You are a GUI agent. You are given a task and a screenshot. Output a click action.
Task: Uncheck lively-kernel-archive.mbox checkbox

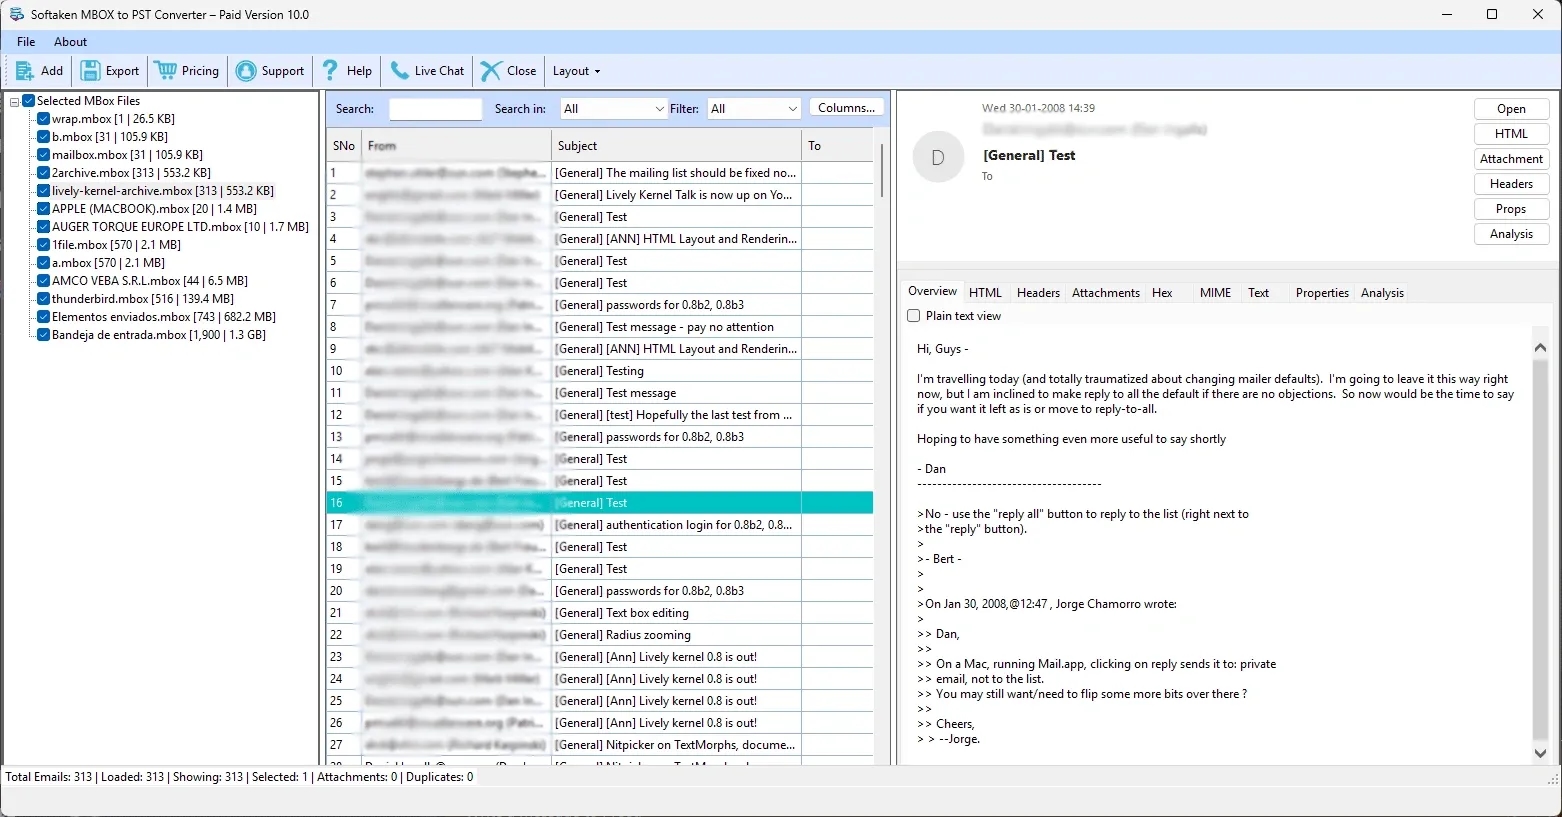(x=44, y=191)
